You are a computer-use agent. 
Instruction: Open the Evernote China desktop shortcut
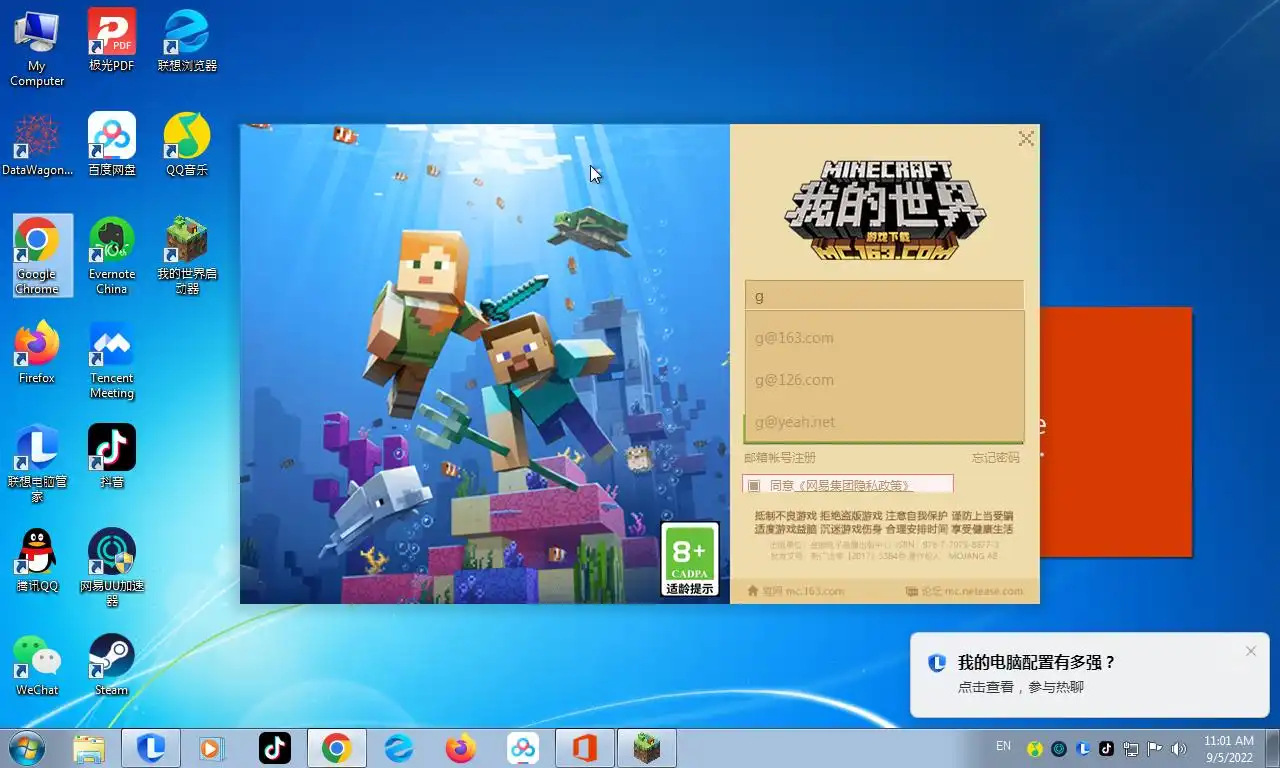pos(112,256)
